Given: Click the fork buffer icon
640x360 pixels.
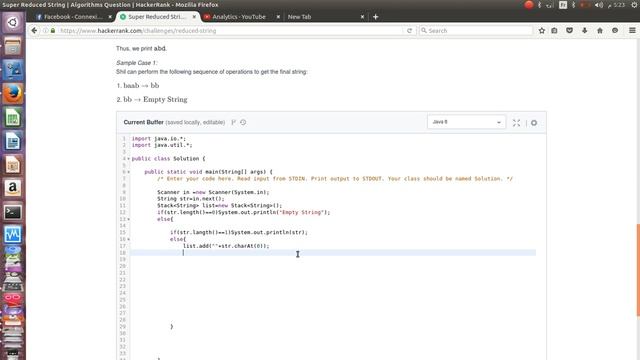Looking at the screenshot, I should [x=233, y=122].
